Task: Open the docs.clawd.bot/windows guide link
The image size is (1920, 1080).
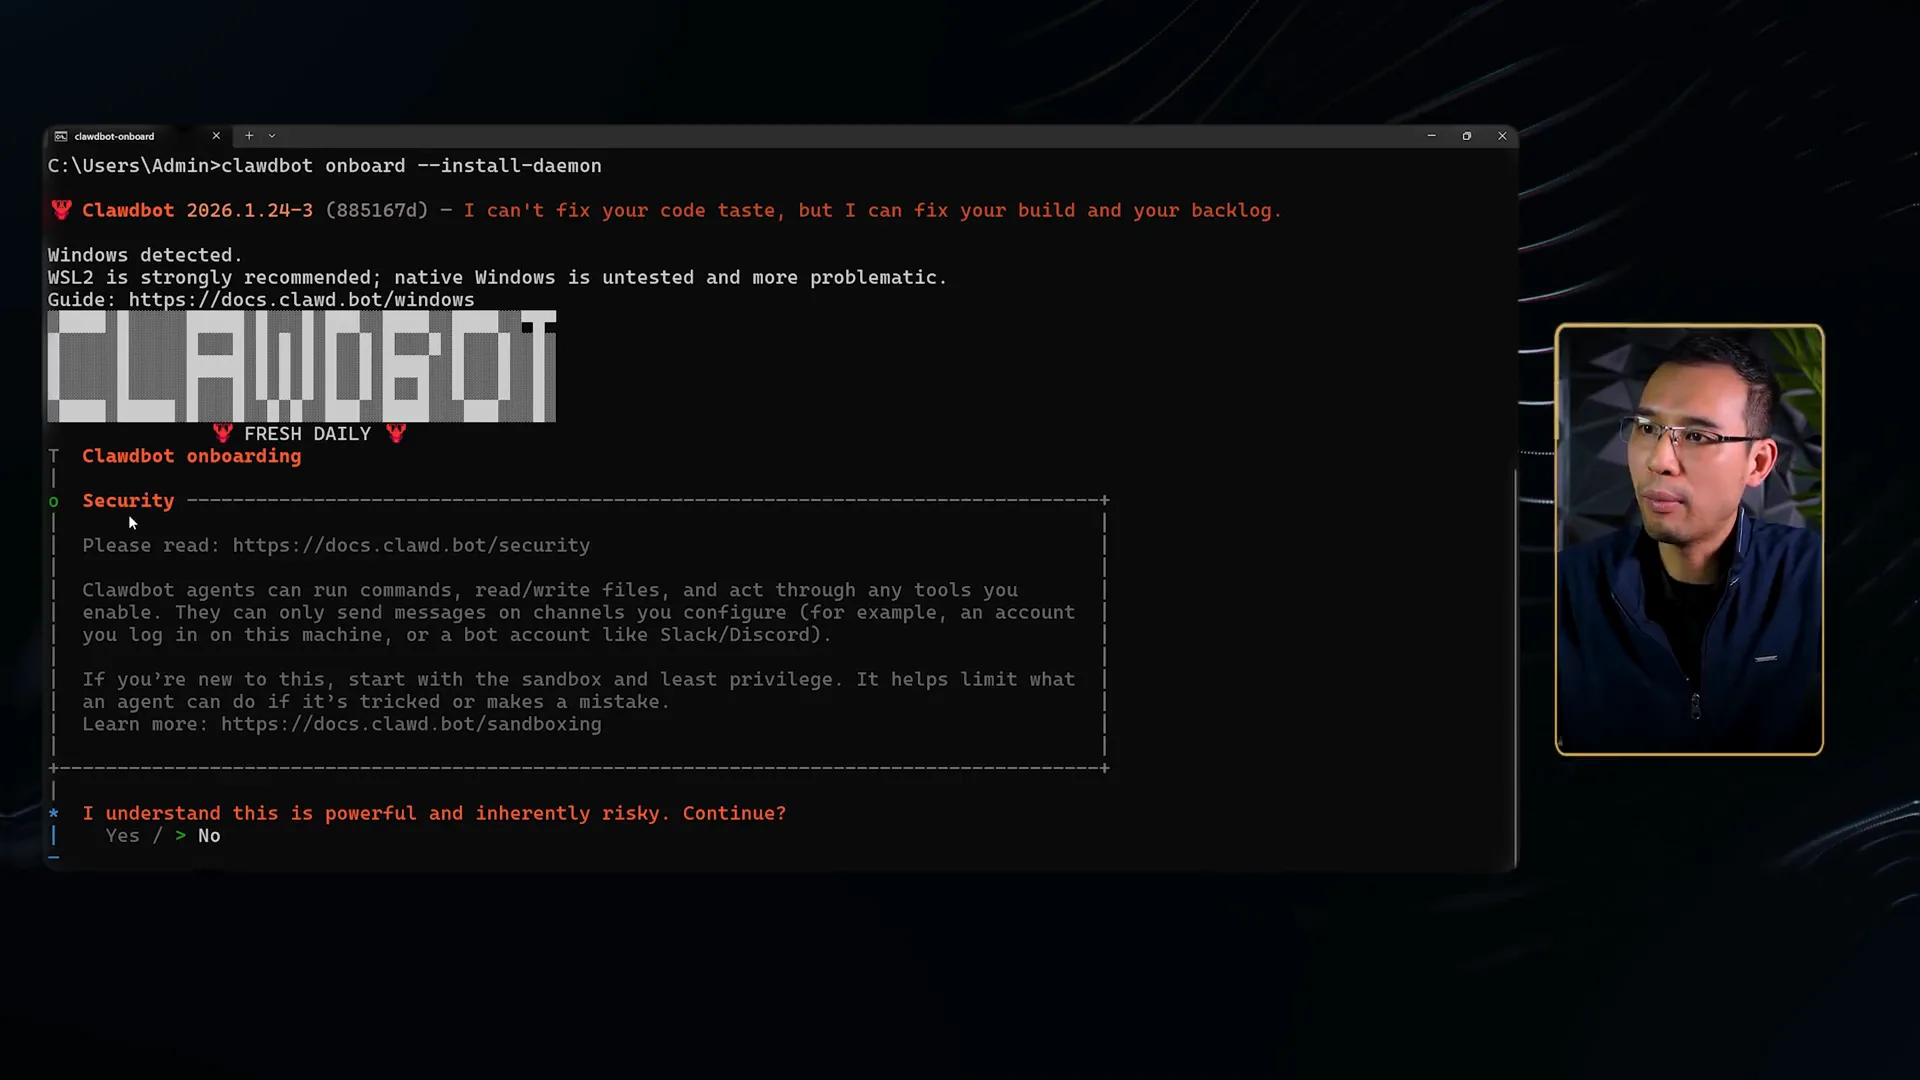Action: [301, 300]
